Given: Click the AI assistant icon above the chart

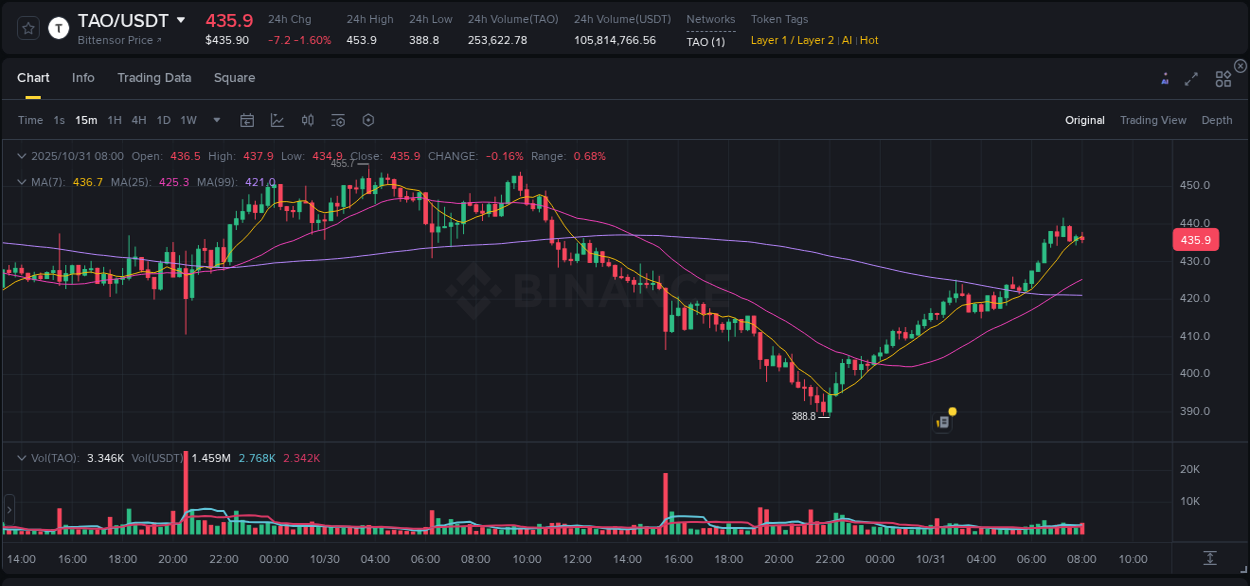Looking at the screenshot, I should [1164, 78].
